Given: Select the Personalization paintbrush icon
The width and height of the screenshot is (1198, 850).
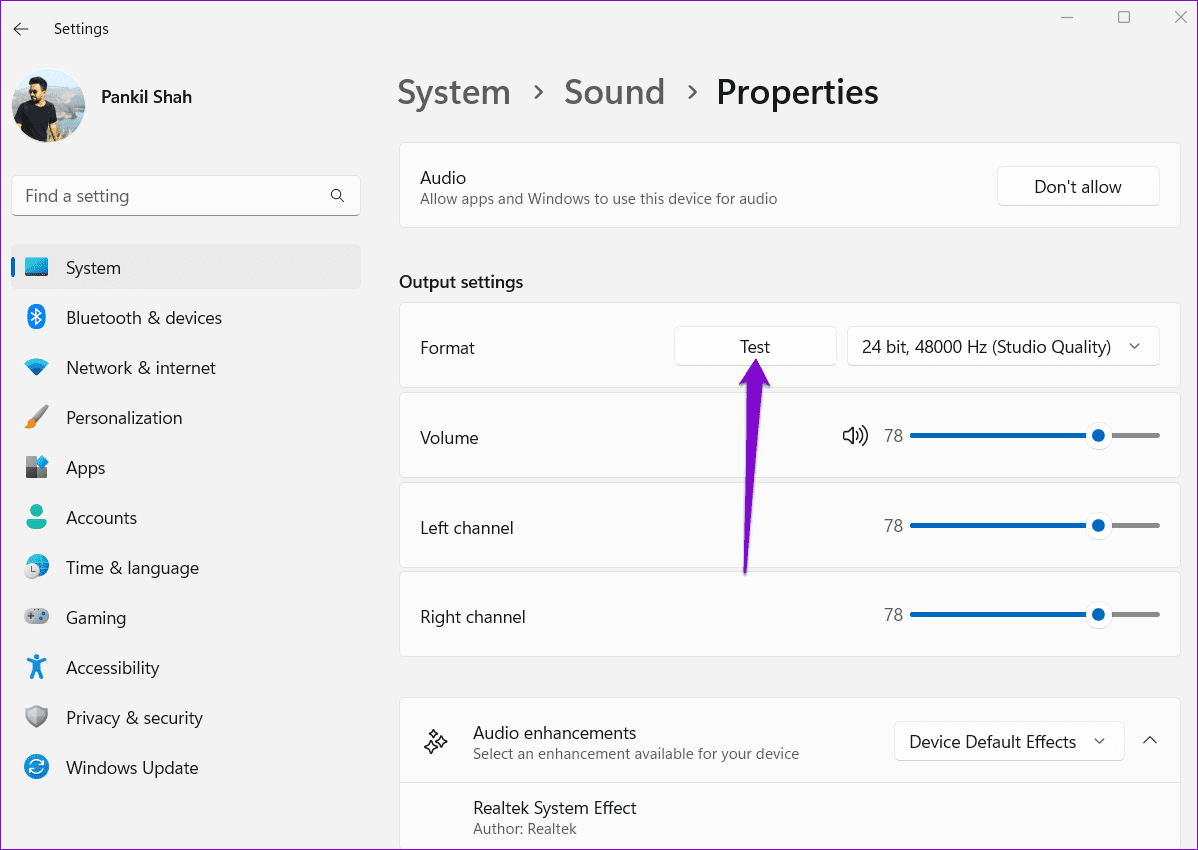Looking at the screenshot, I should 37,418.
